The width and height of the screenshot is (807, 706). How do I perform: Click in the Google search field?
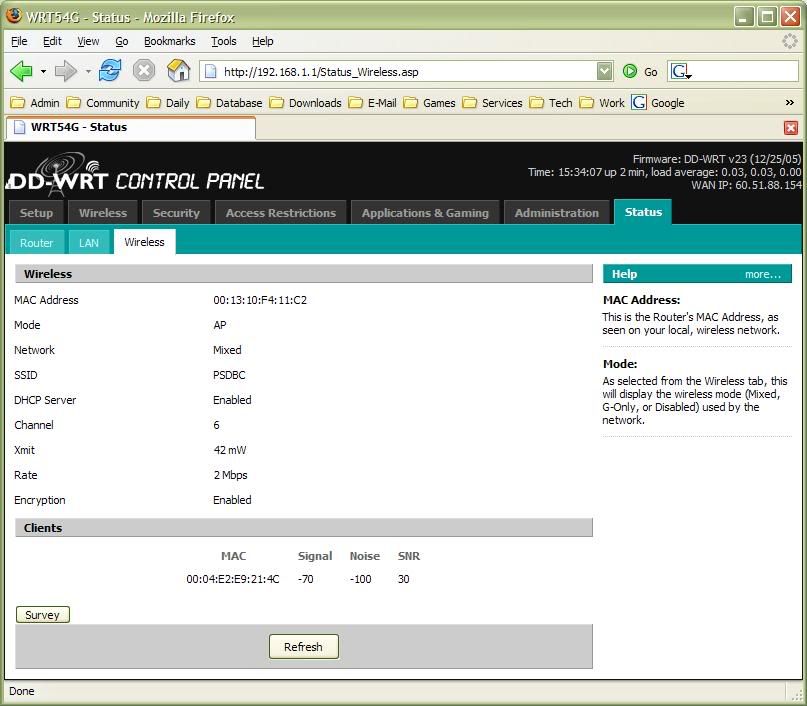point(745,71)
